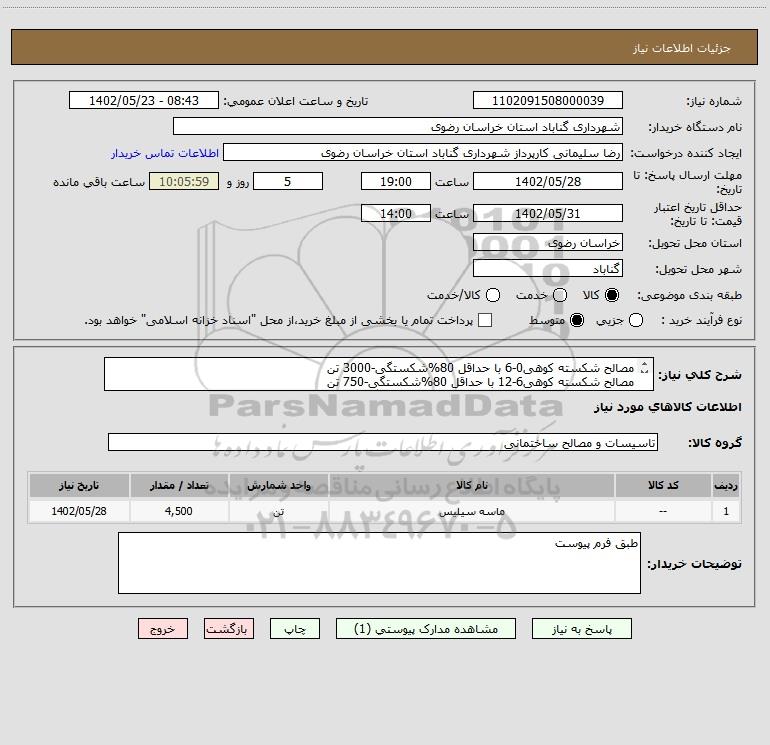770x745 pixels.
Task: Click the remaining time field 10:05:59
Action: pyautogui.click(x=184, y=181)
